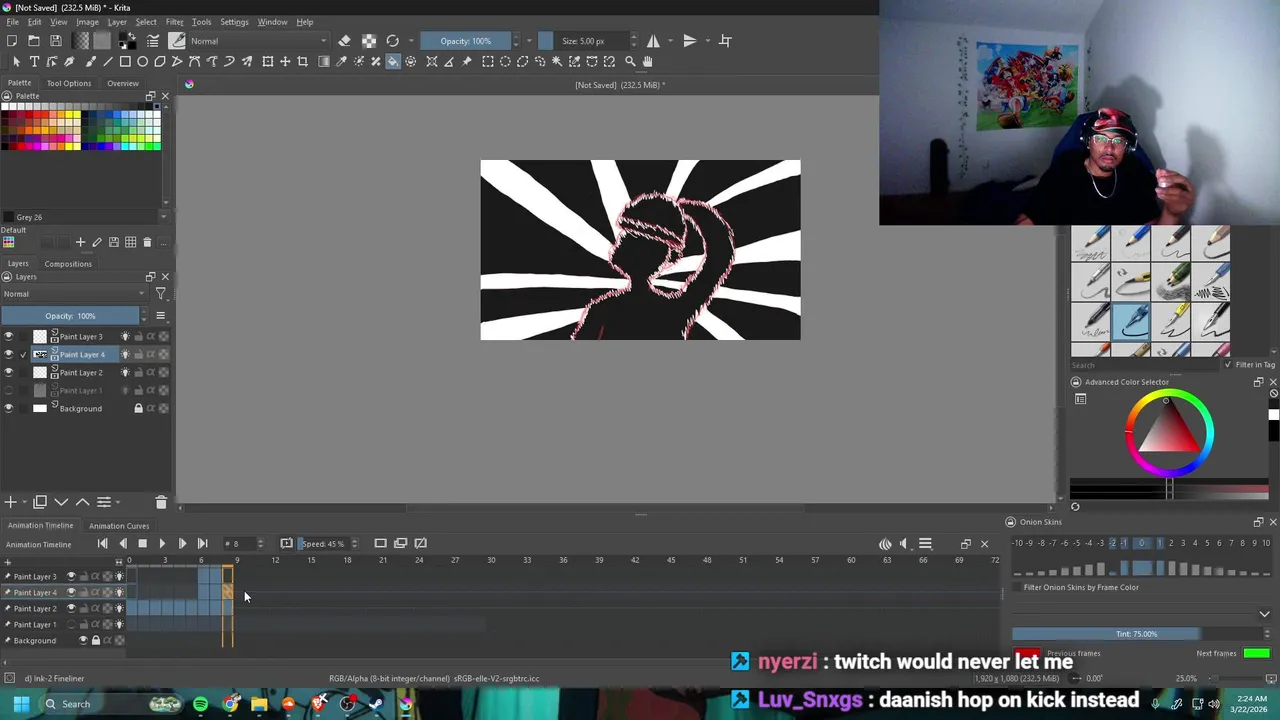
Task: Go to next frame
Action: (x=182, y=544)
